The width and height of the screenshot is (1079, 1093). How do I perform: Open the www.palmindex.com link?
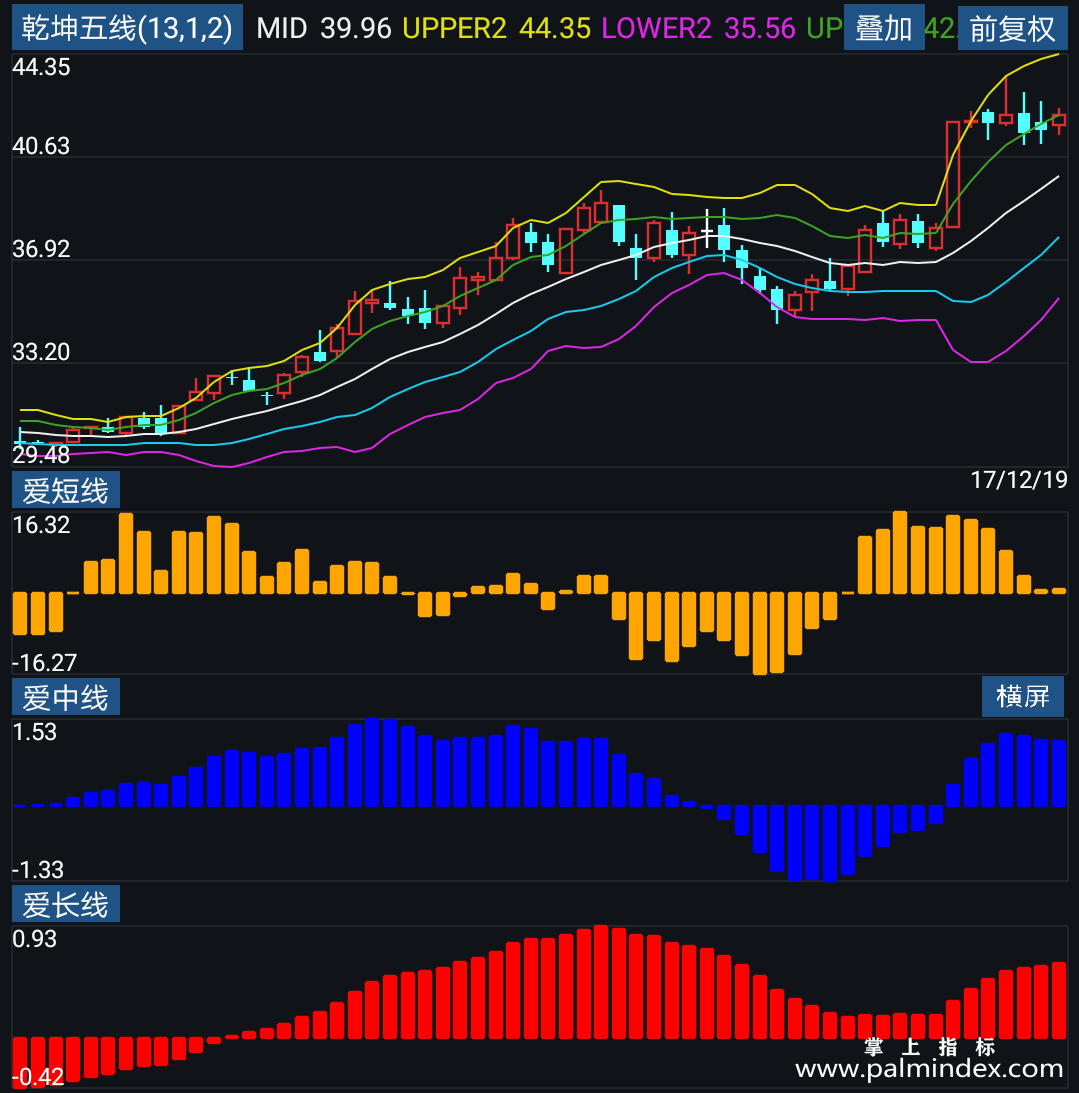tap(929, 1068)
